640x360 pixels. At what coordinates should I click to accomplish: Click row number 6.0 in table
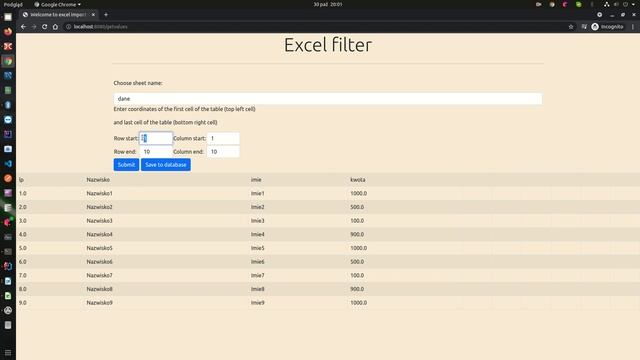click(22, 262)
